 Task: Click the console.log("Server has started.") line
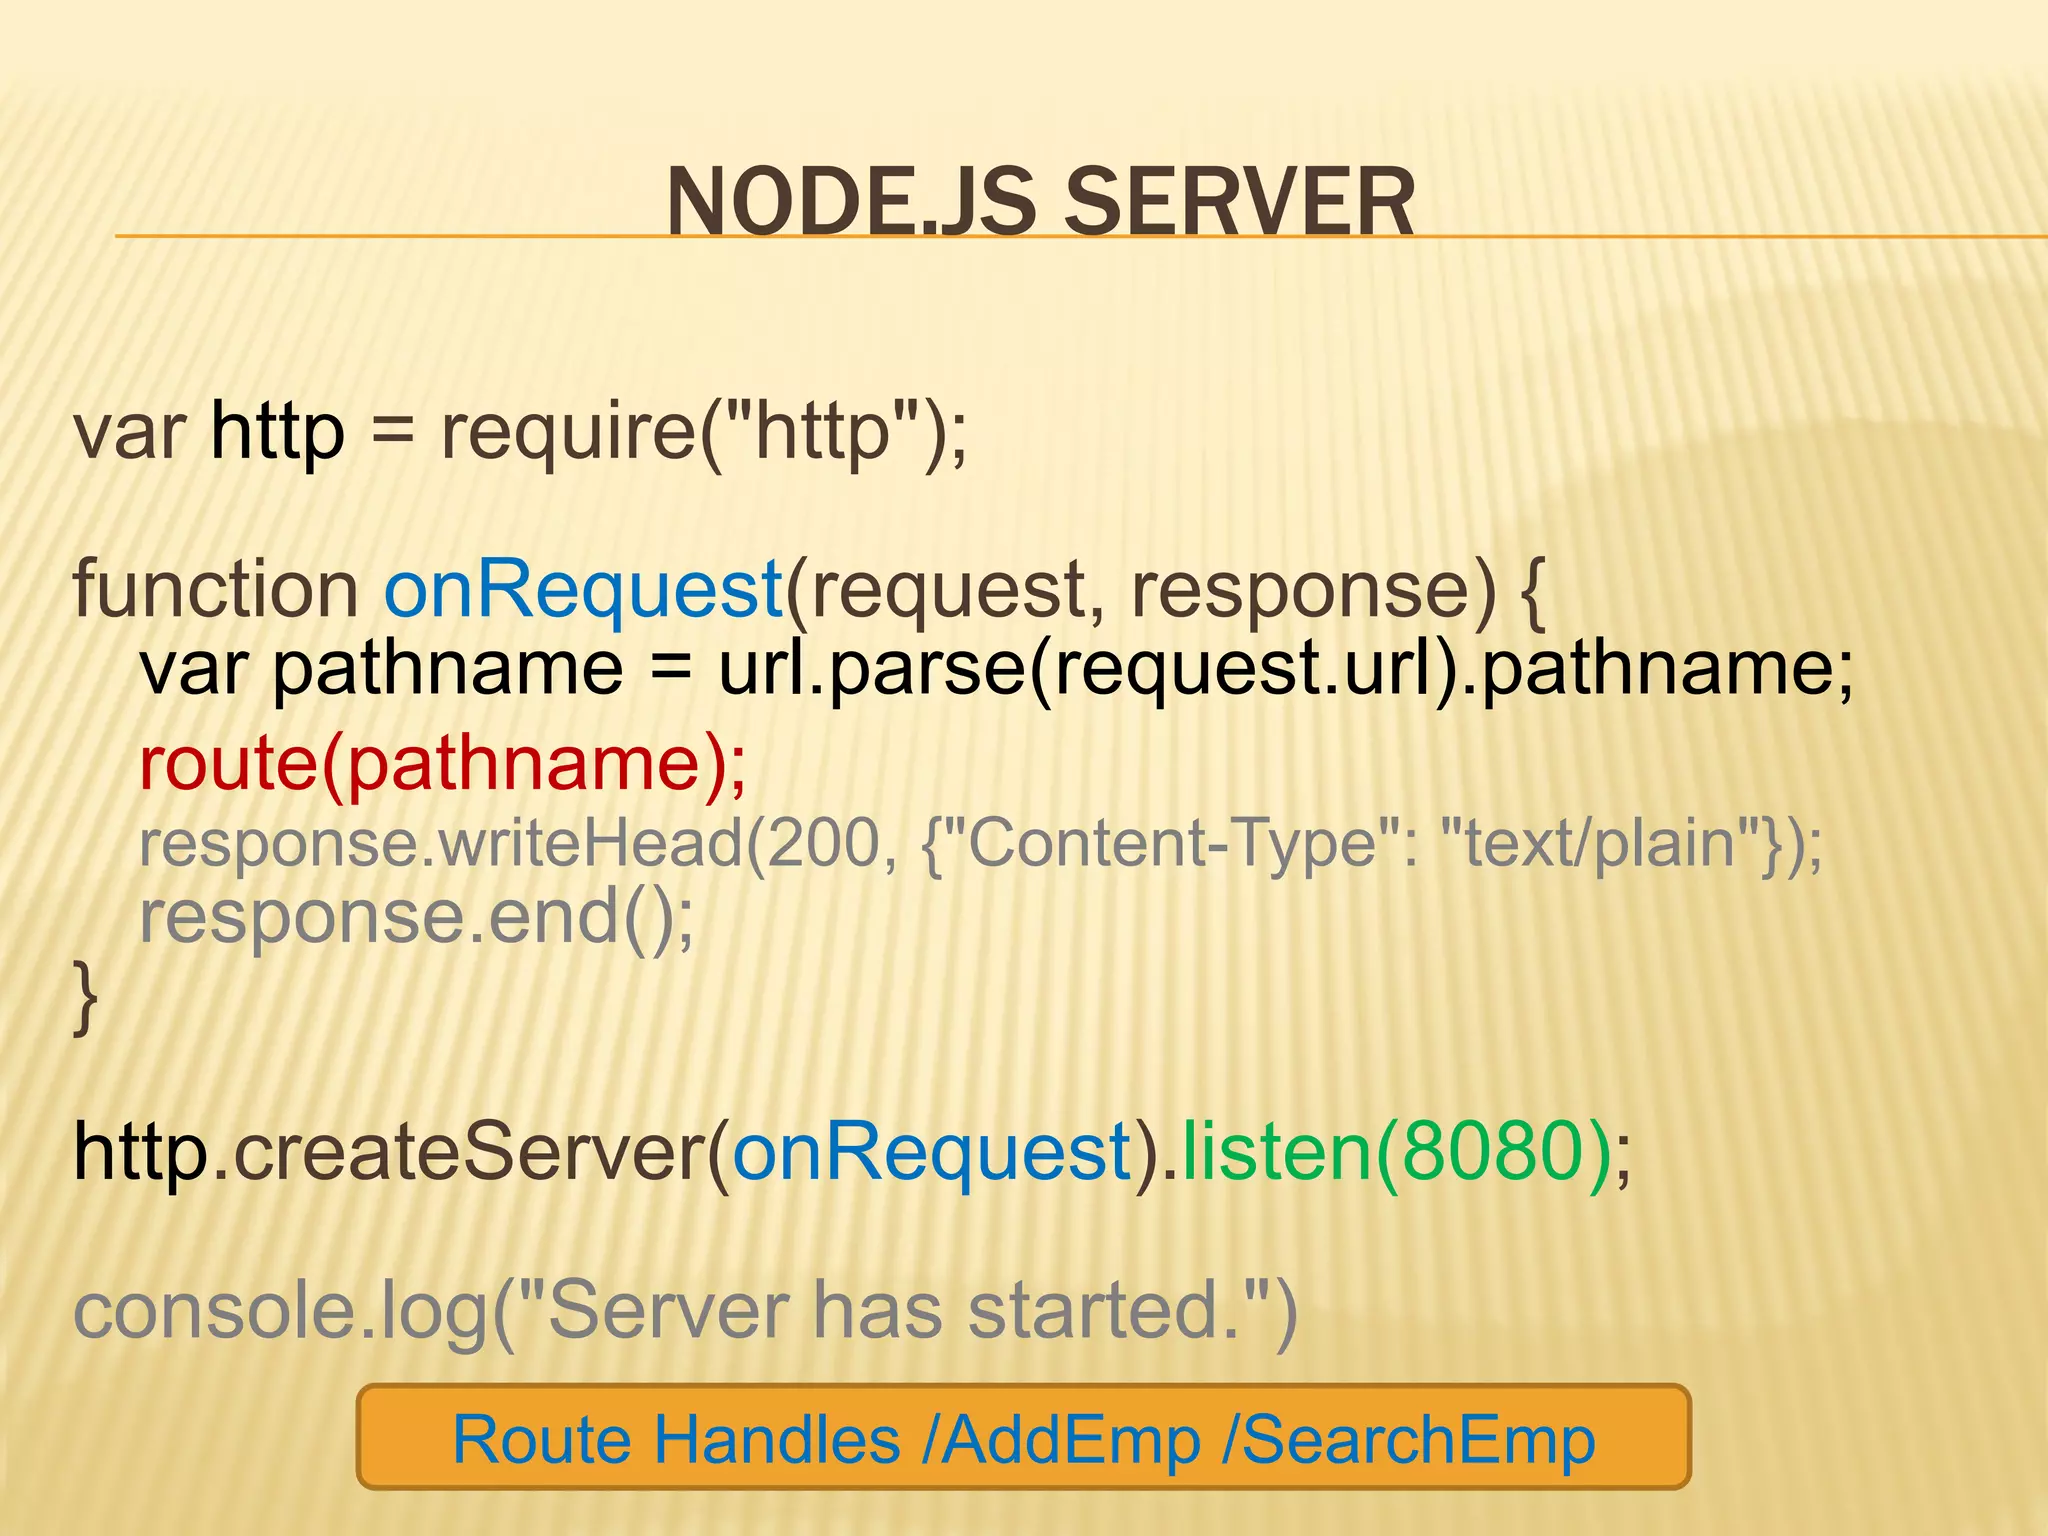tap(685, 1312)
